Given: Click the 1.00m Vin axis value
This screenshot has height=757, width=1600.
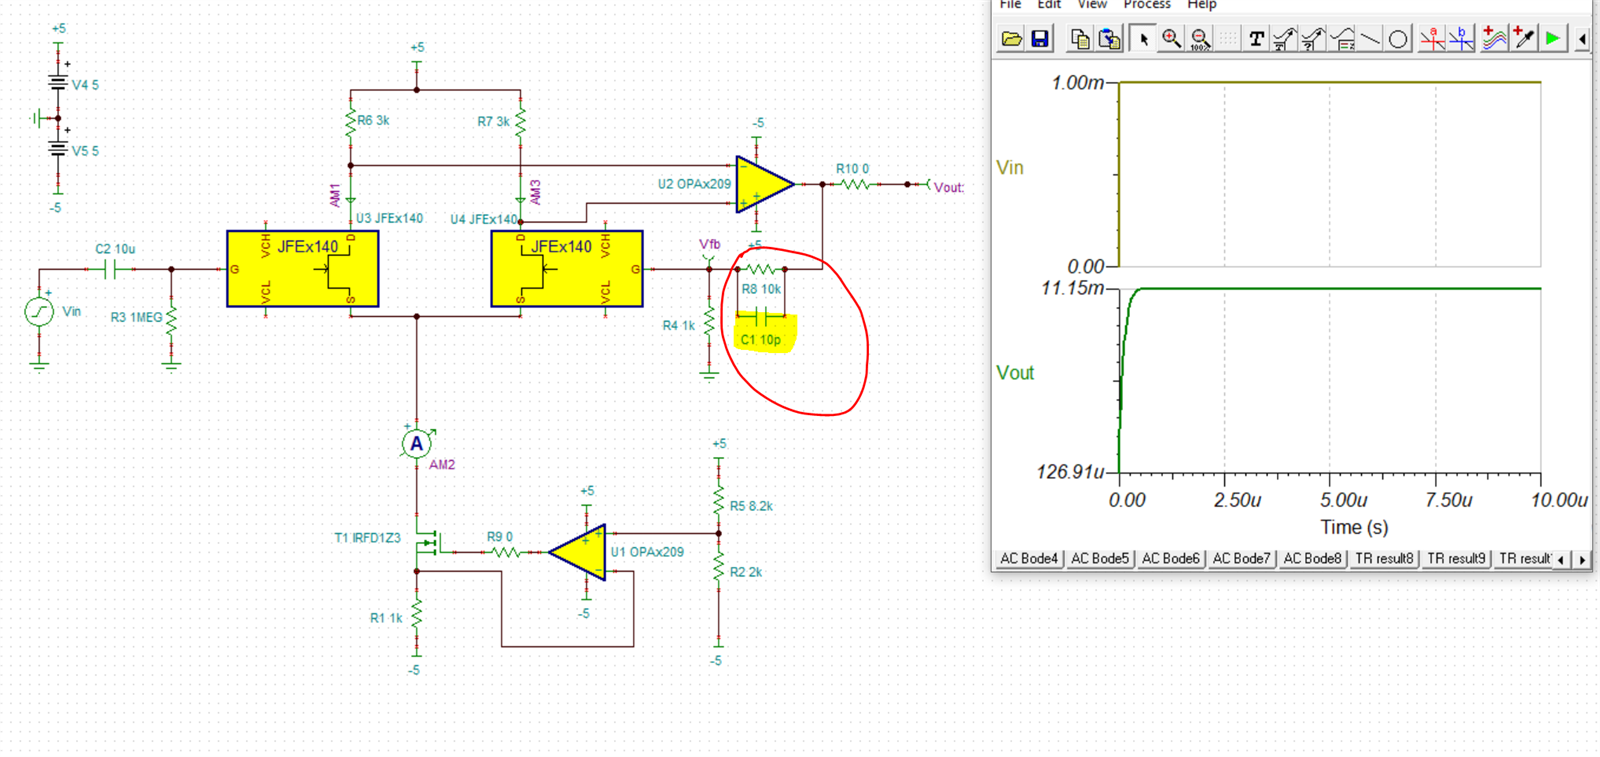Looking at the screenshot, I should tap(1077, 83).
